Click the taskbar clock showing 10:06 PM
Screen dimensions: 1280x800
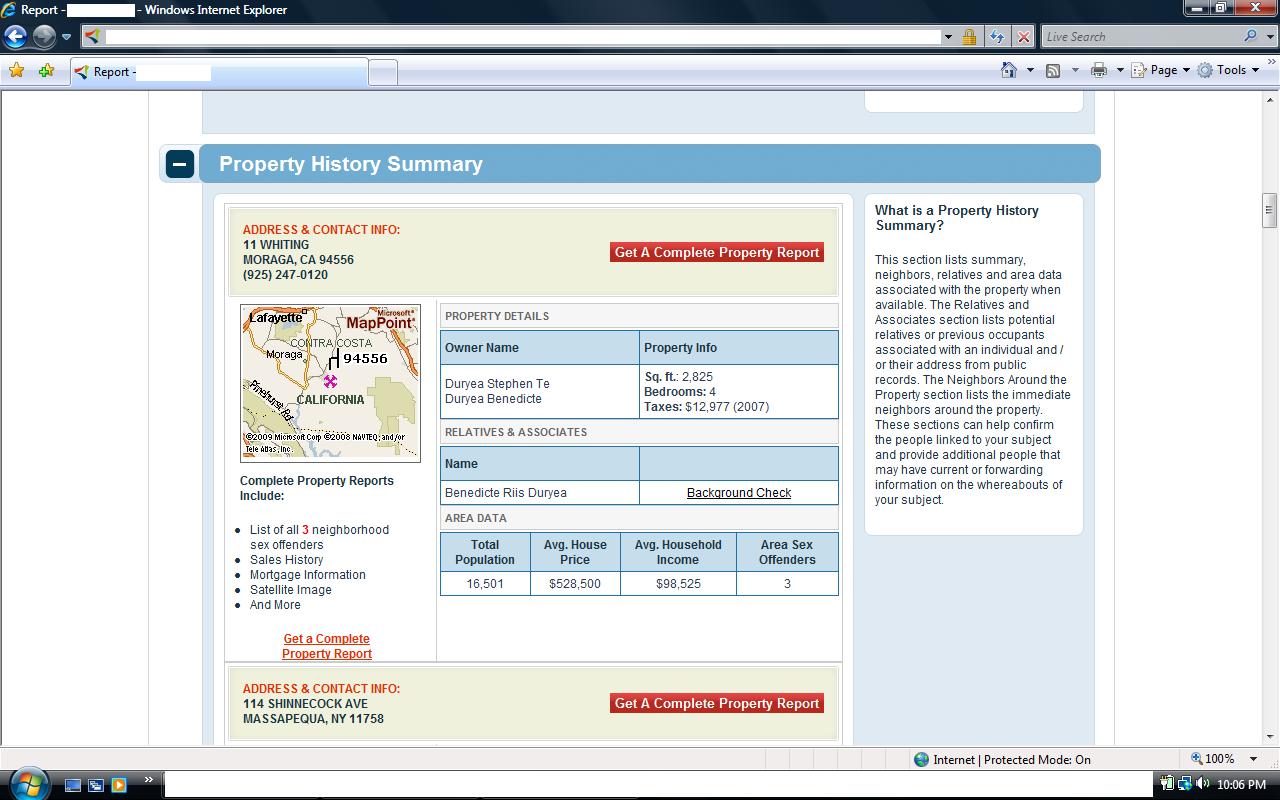1243,785
